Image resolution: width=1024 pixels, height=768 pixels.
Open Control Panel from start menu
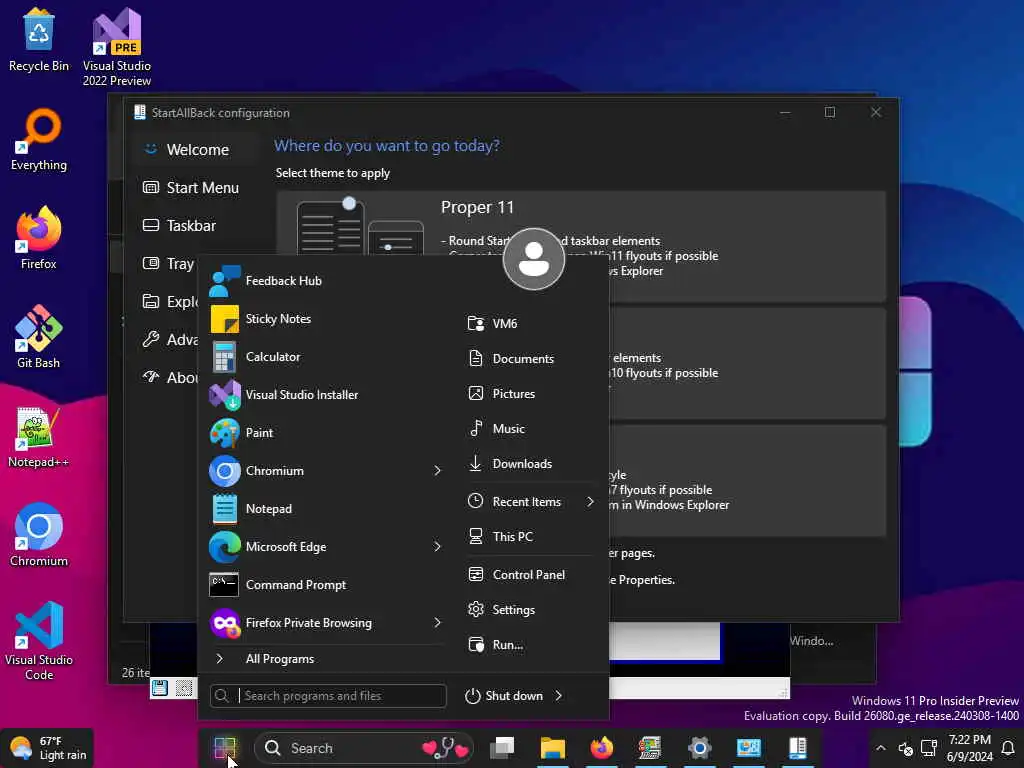coord(530,575)
